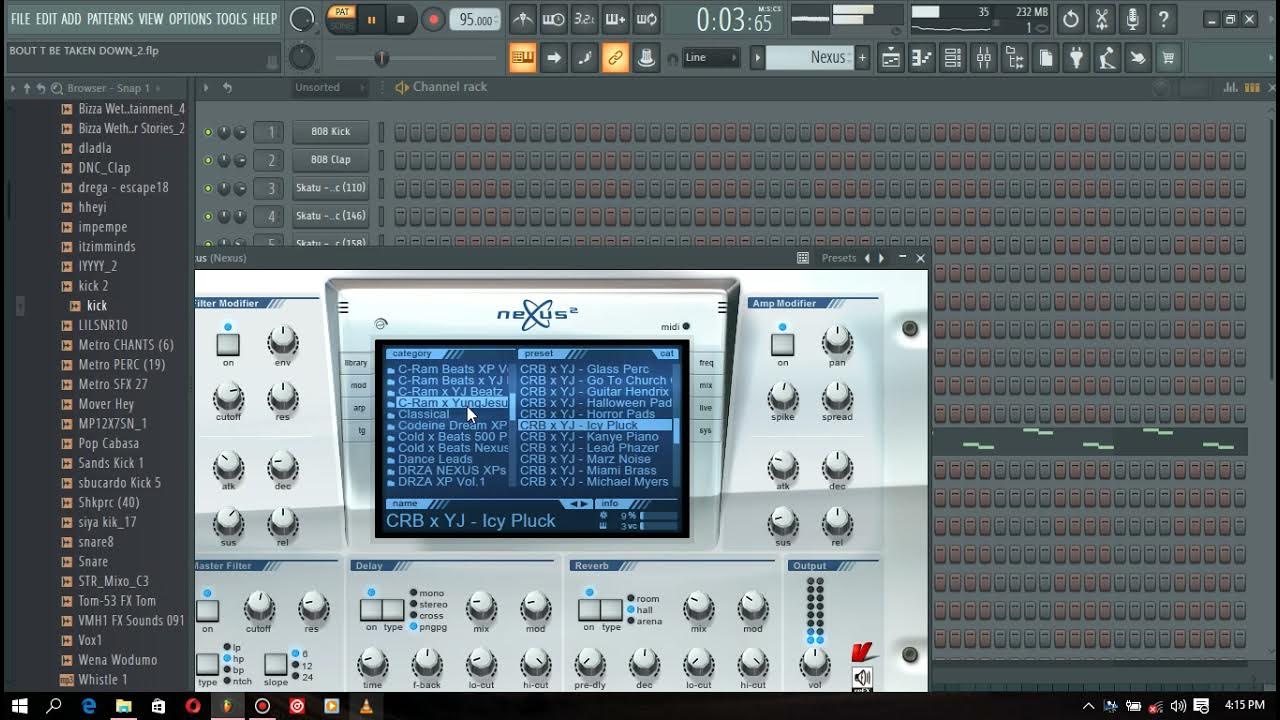Click the record button
Screen dimensions: 1280x720
432,19
